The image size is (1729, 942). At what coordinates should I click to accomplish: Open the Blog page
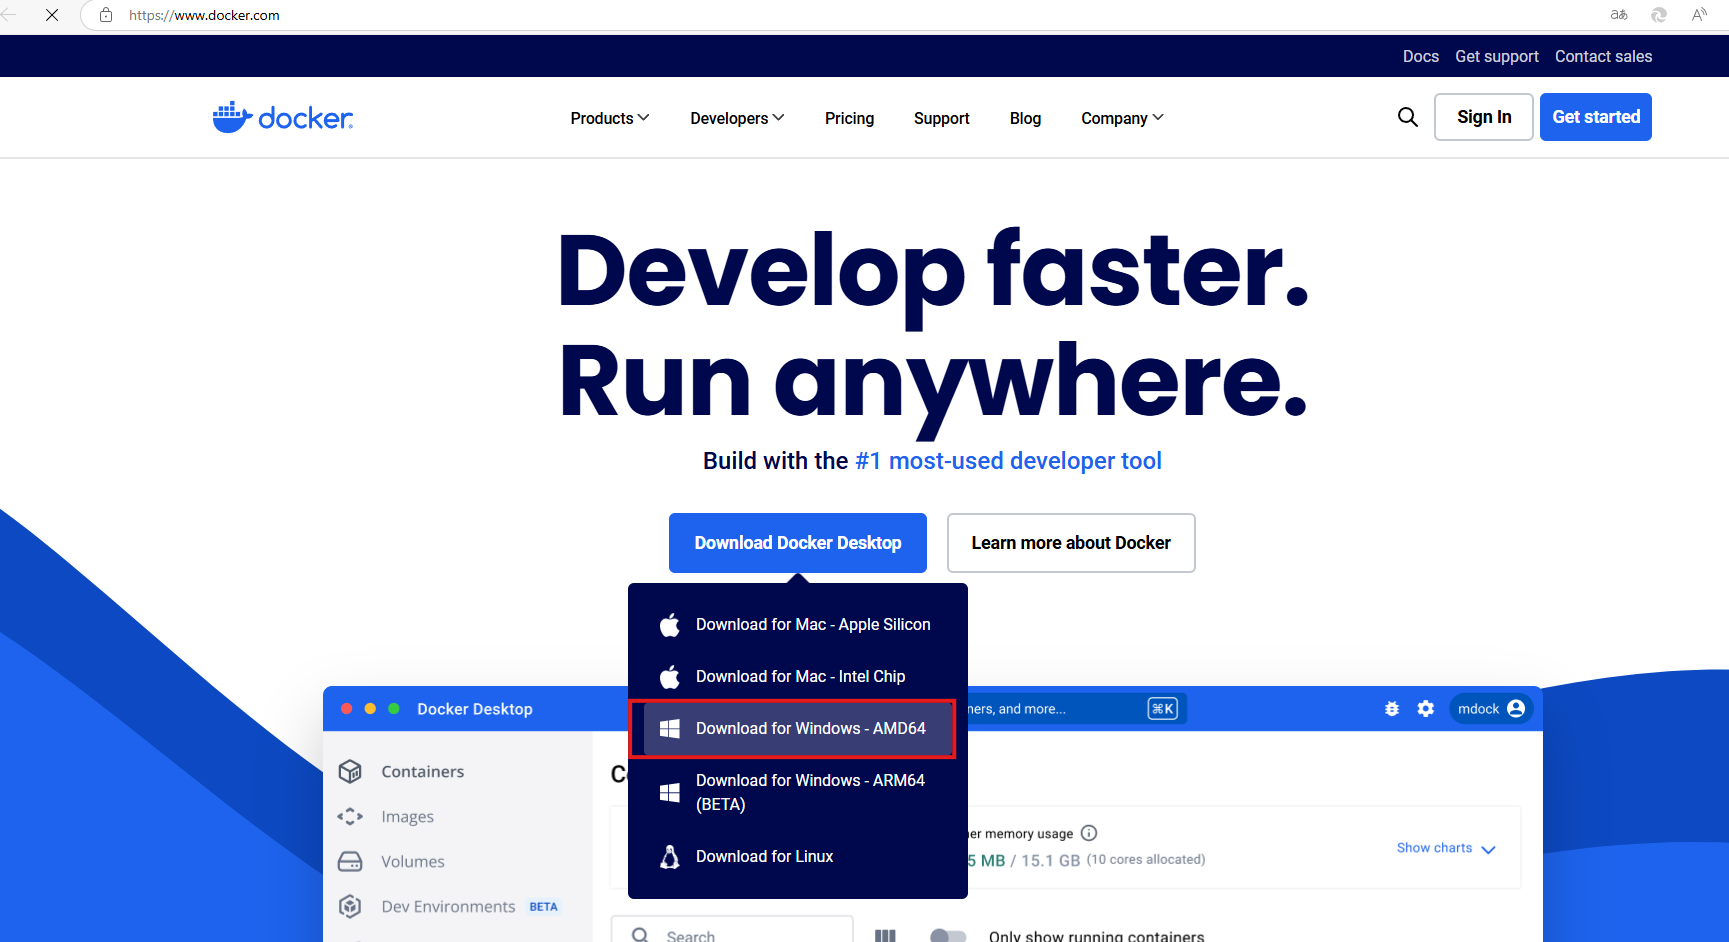pos(1025,118)
